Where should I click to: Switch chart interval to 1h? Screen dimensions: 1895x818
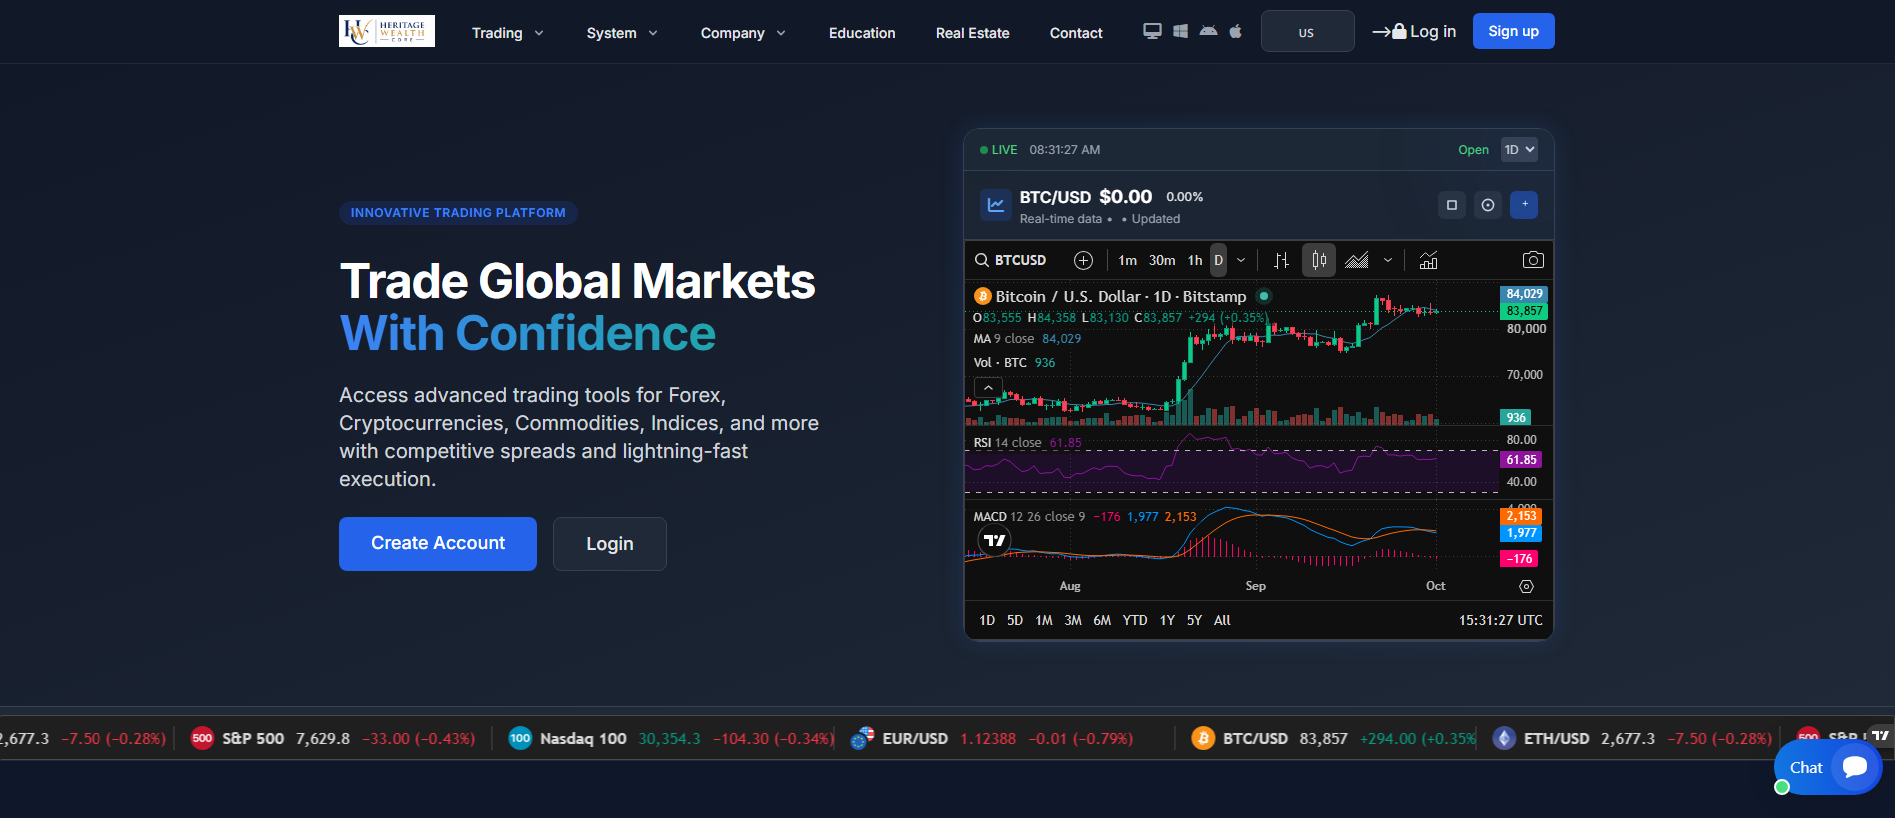coord(1195,260)
